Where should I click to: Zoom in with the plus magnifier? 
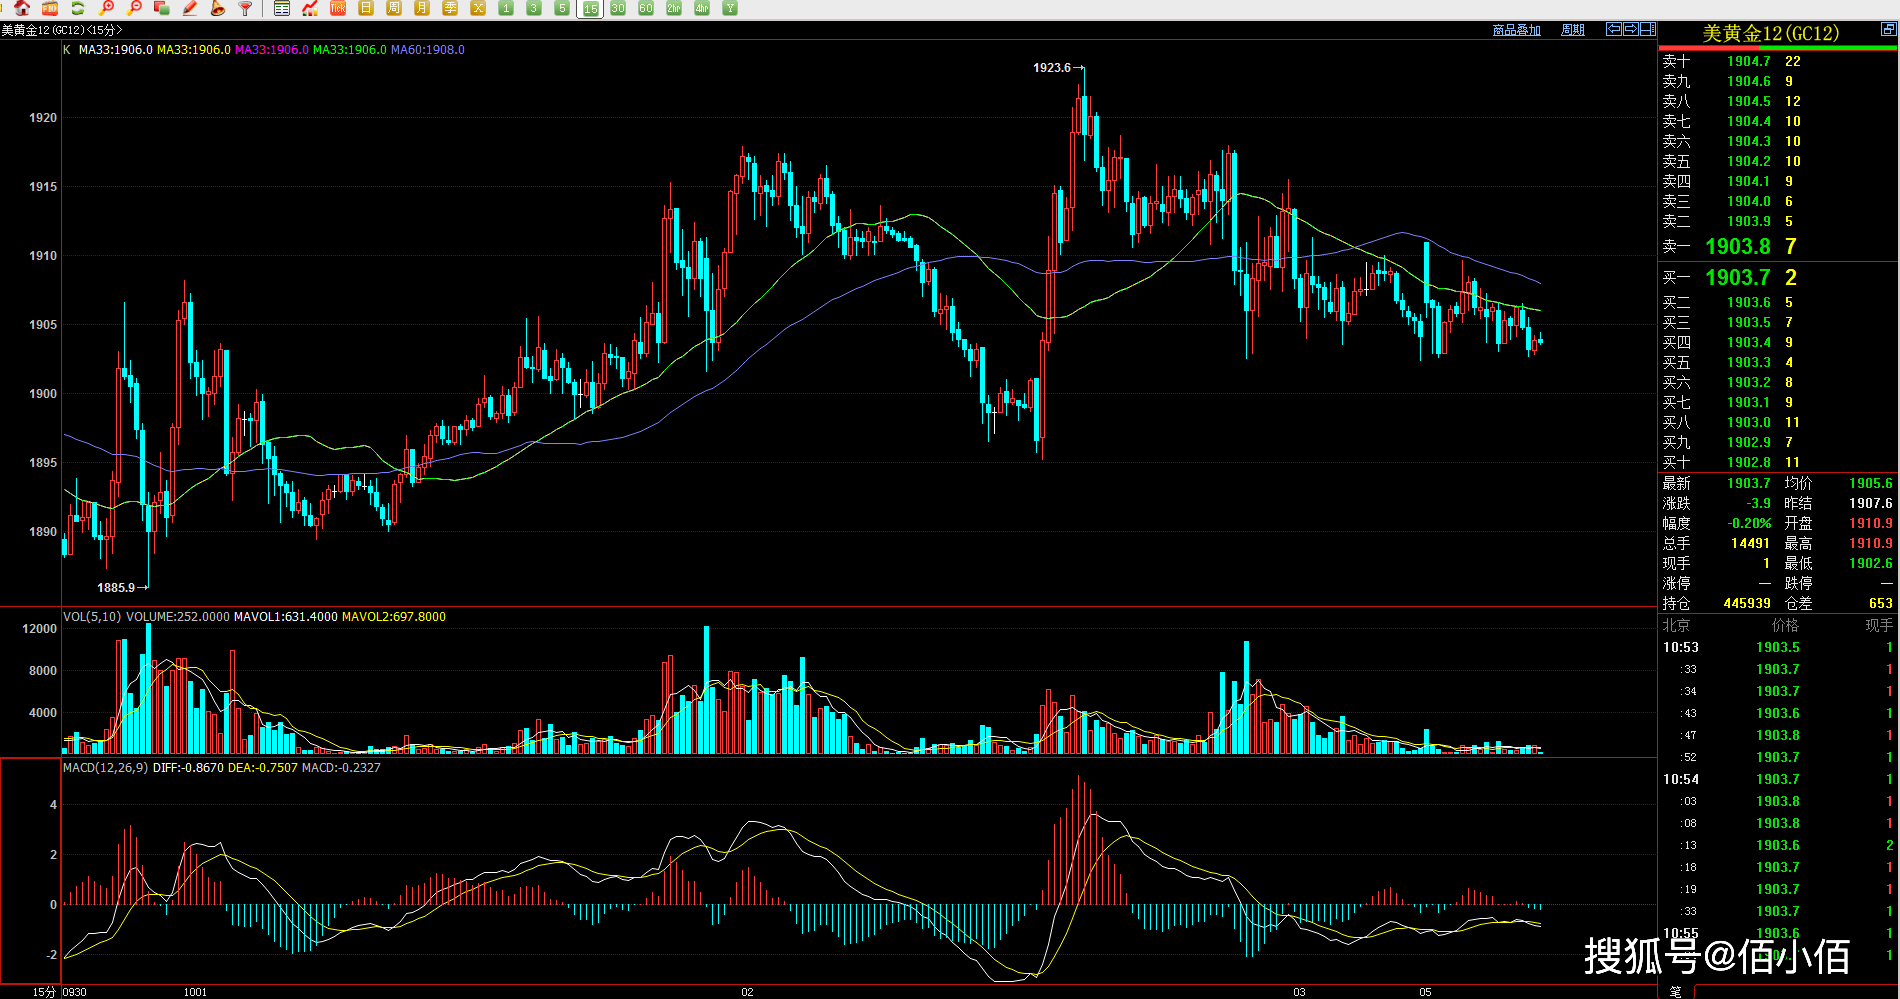(106, 8)
